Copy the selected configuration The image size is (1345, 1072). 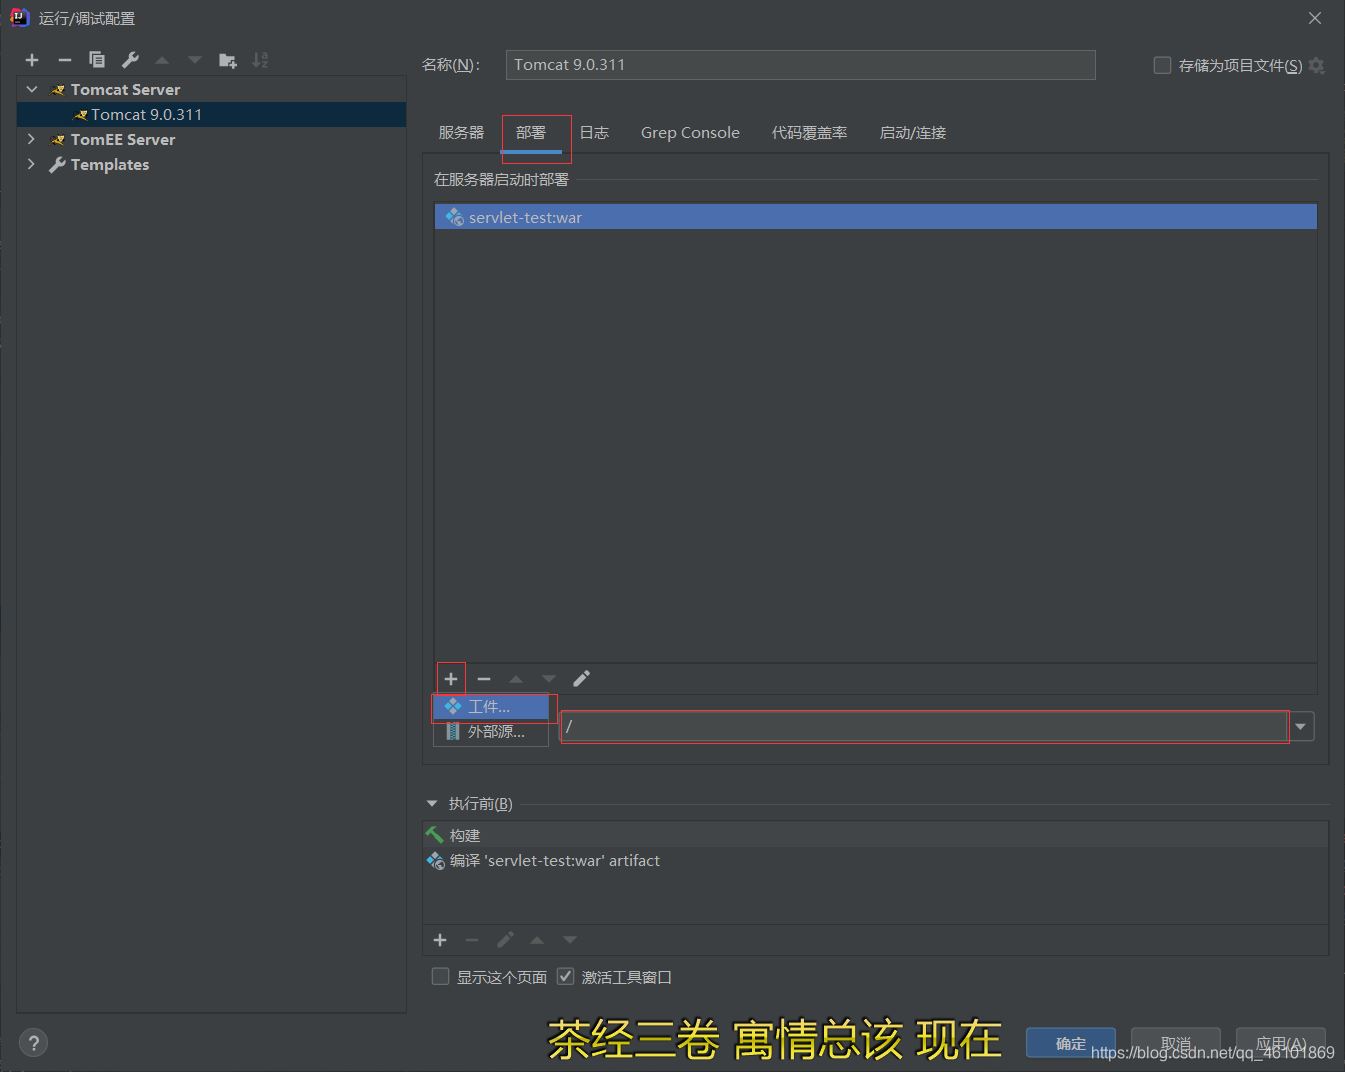pos(97,60)
